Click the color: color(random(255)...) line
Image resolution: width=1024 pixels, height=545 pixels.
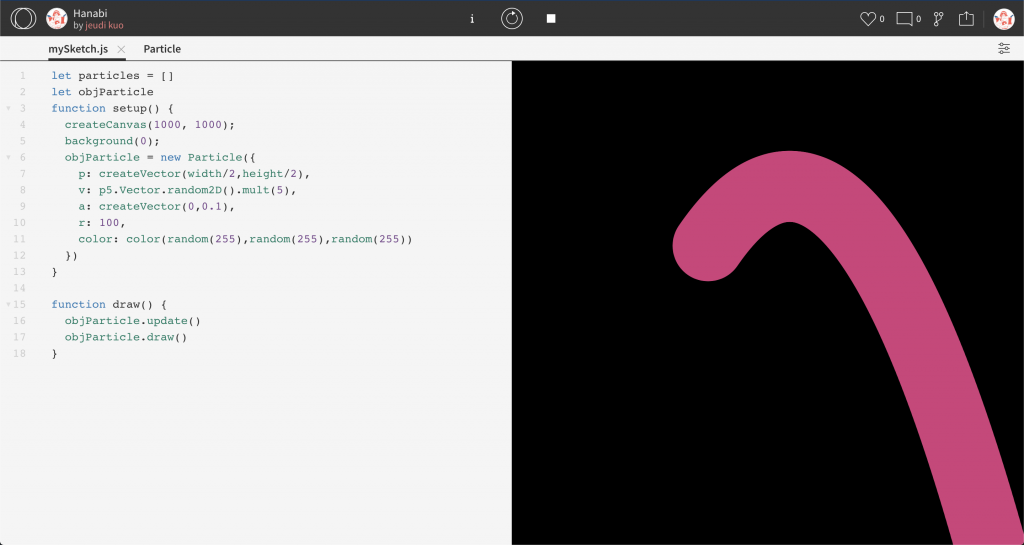coord(246,239)
